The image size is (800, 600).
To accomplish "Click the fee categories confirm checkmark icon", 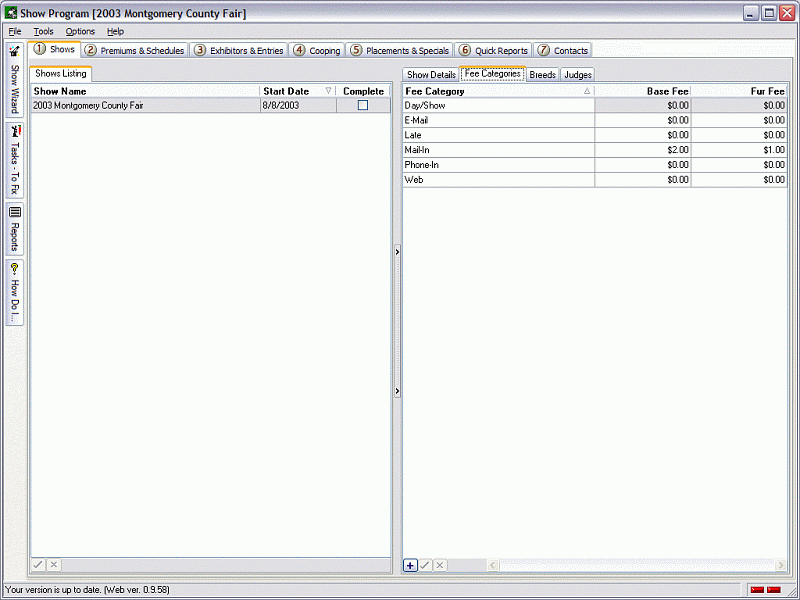I will click(425, 565).
